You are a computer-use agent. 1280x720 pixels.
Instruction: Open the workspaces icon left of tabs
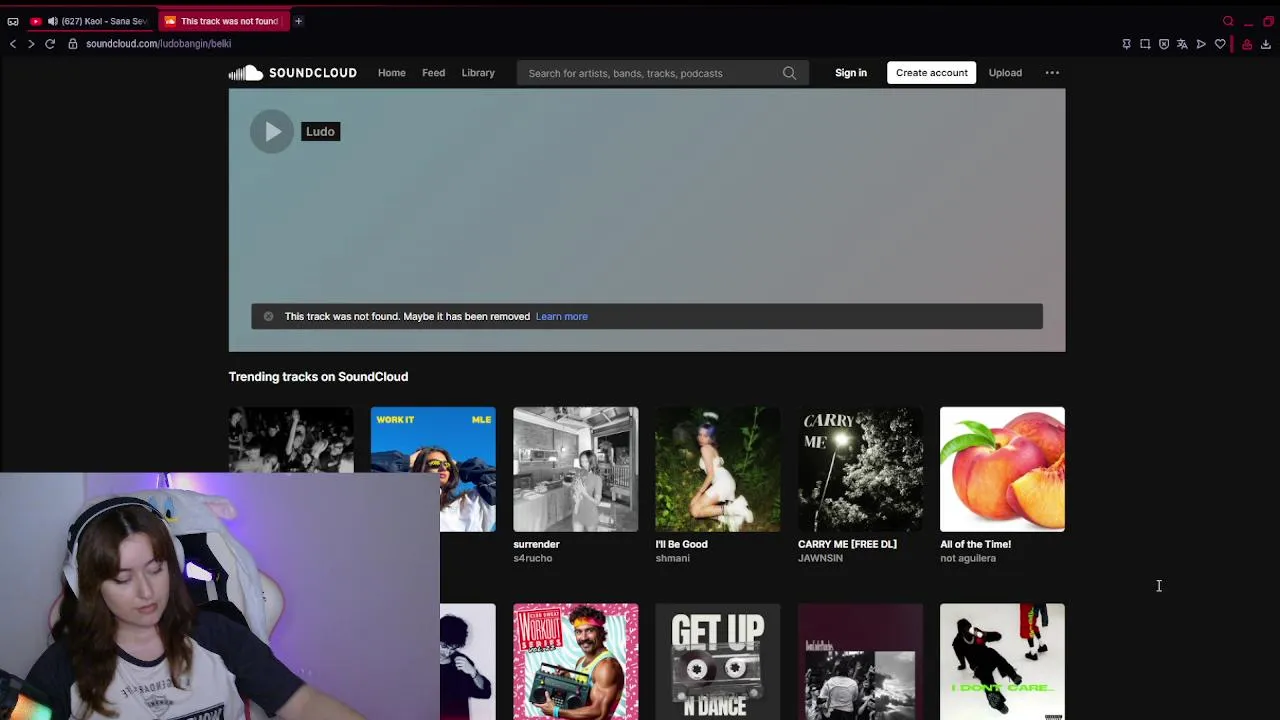coord(13,21)
